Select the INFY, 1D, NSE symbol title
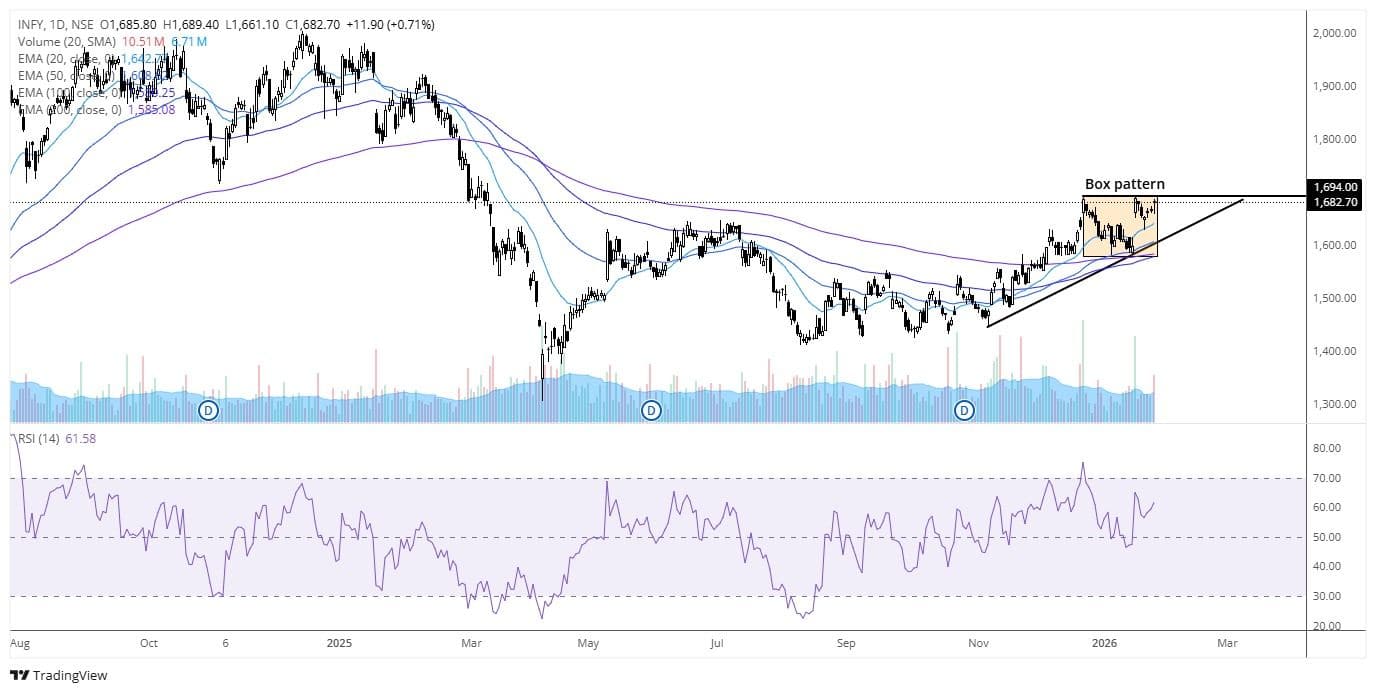Viewport: 1376px width, 693px height. click(x=58, y=25)
